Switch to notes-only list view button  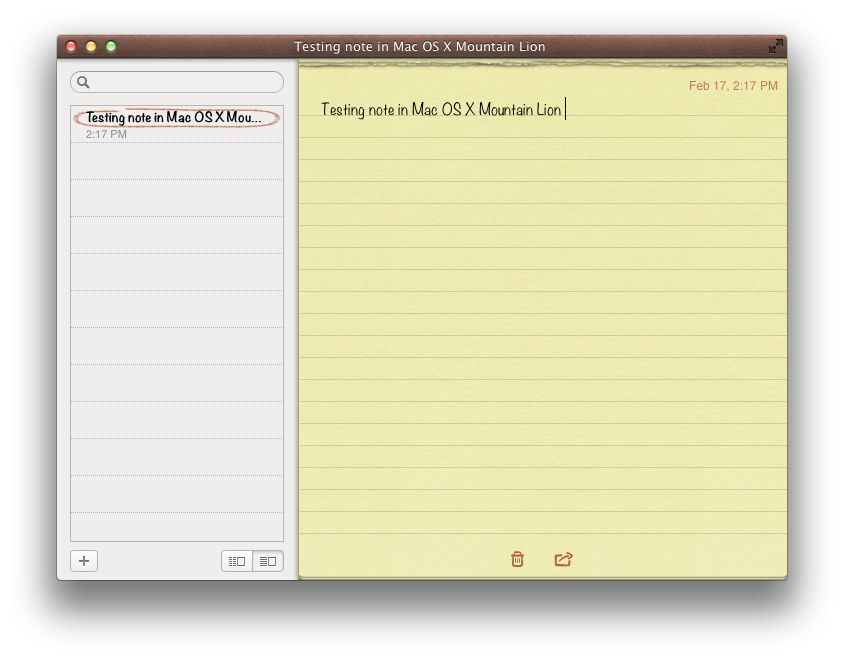pyautogui.click(x=268, y=562)
